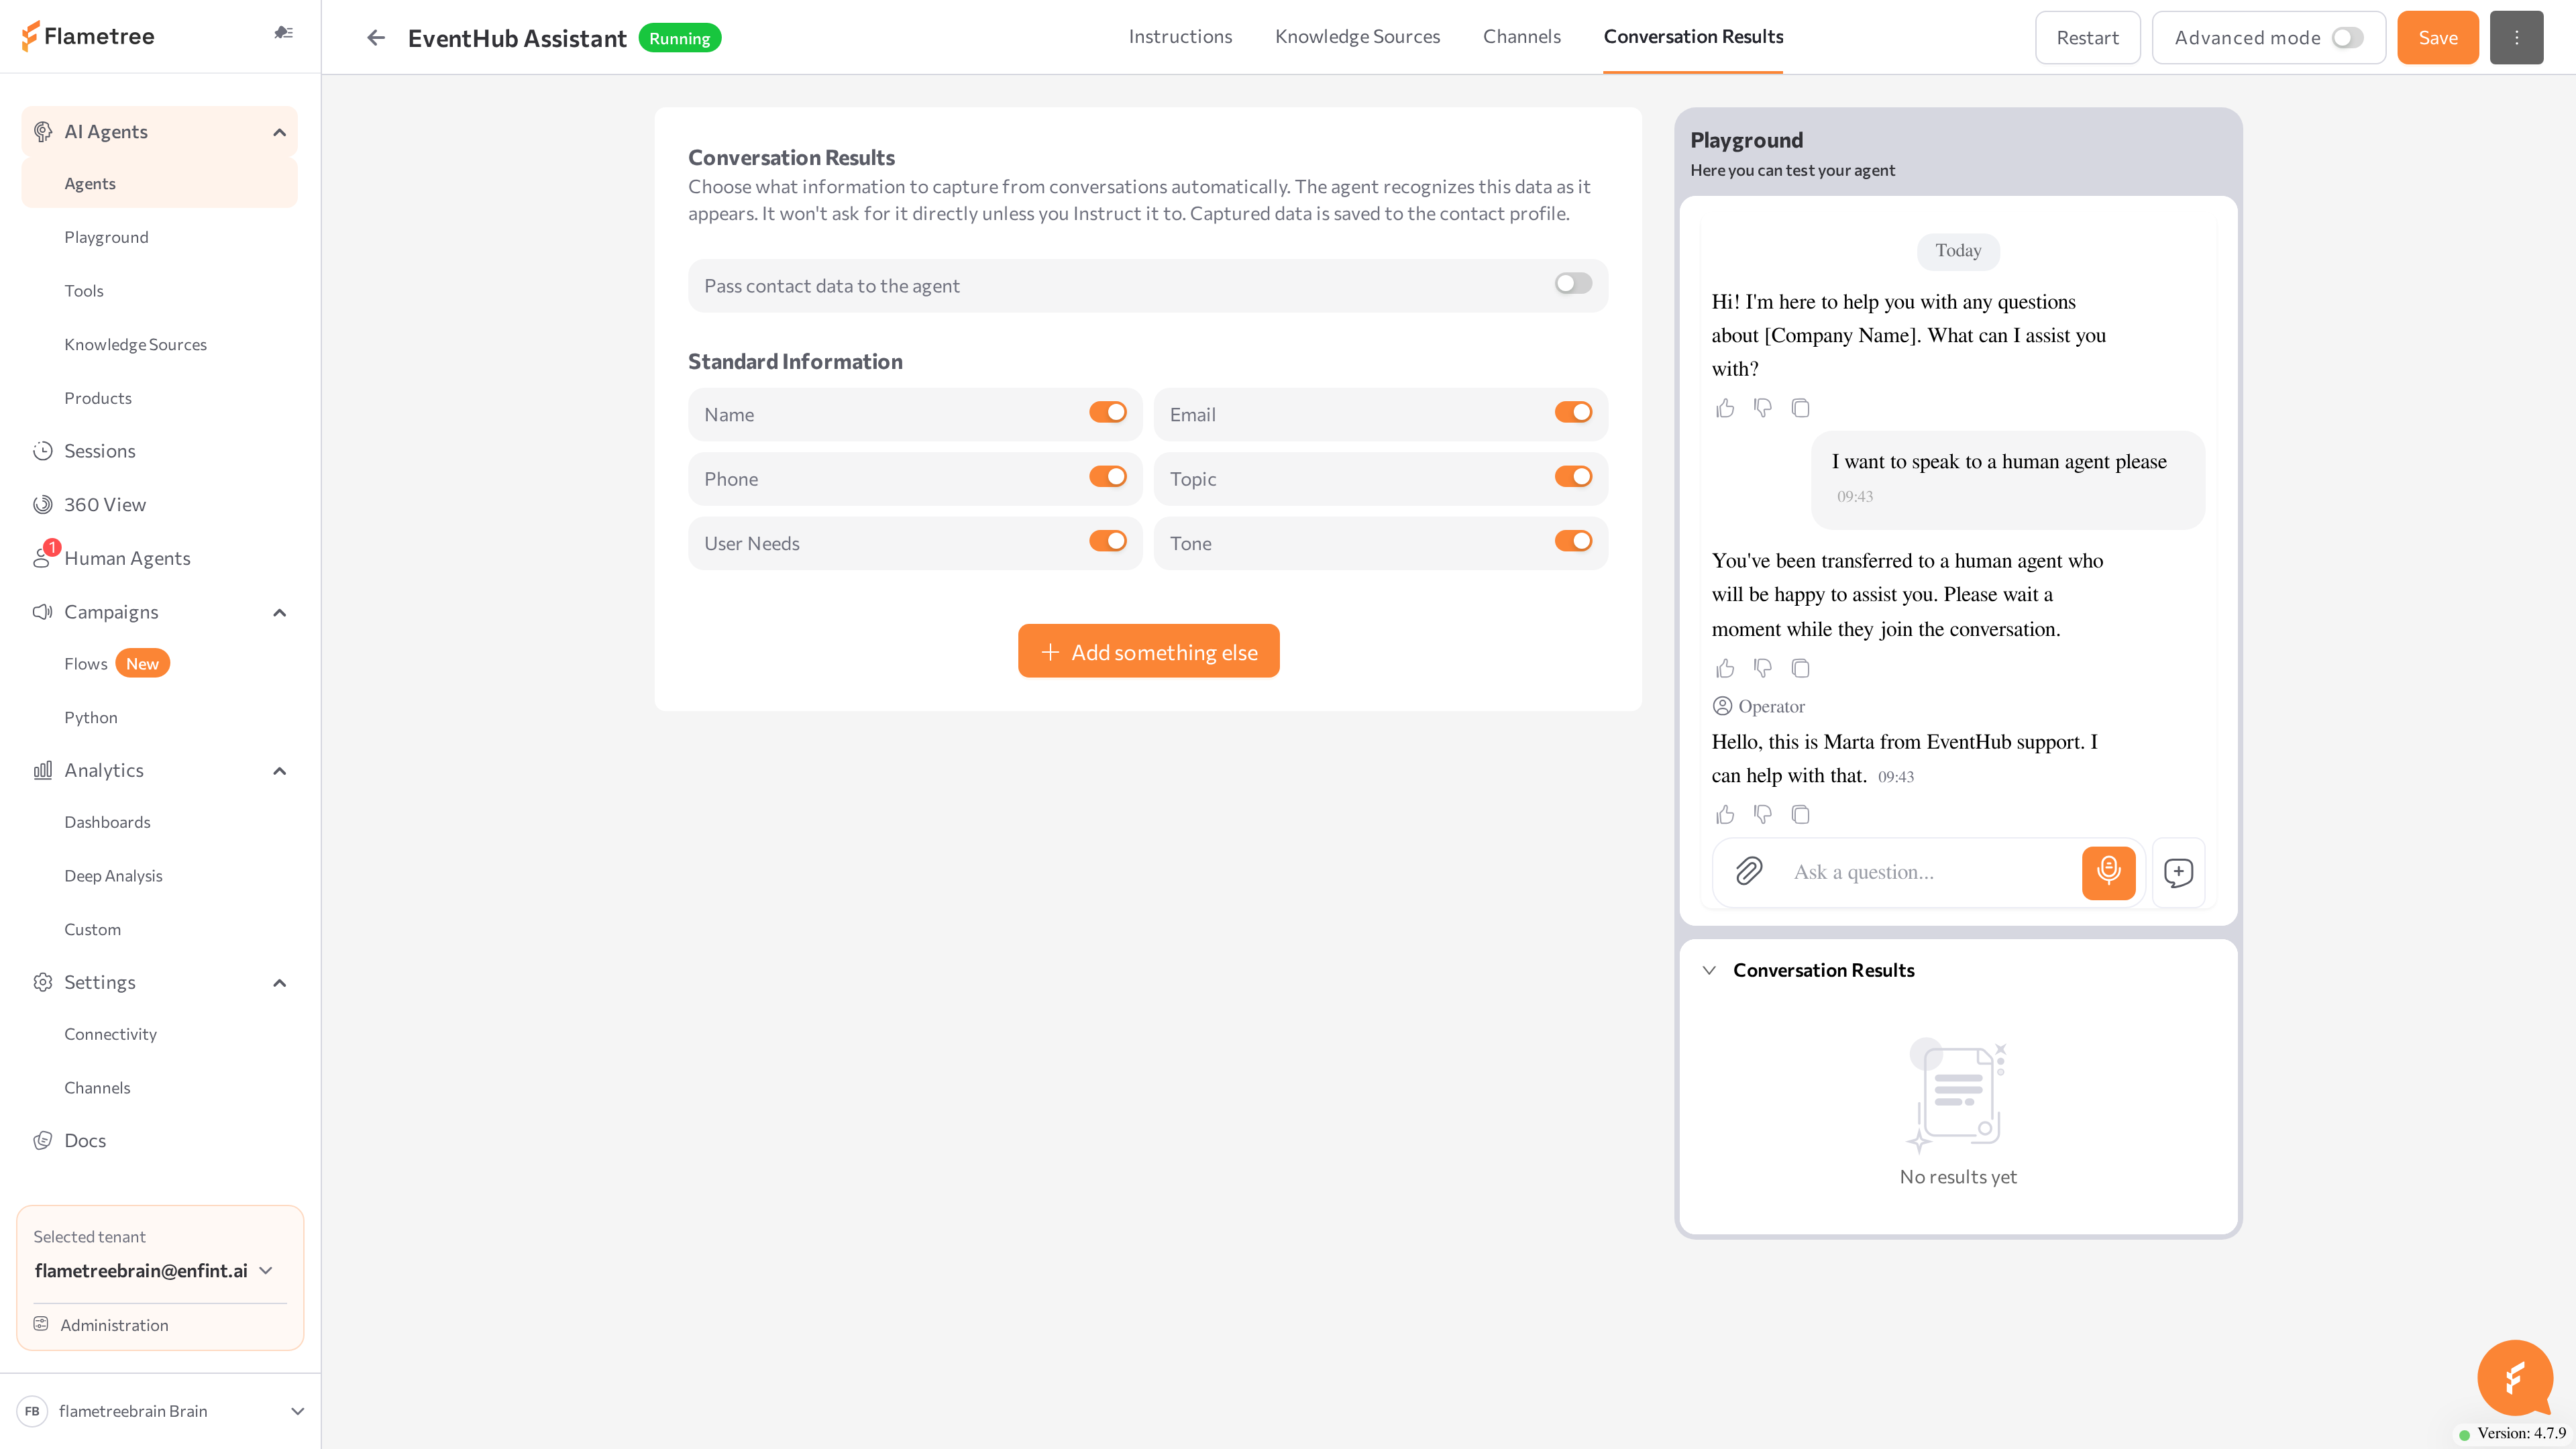
Task: Thumbs up the transfer message
Action: click(x=1725, y=668)
